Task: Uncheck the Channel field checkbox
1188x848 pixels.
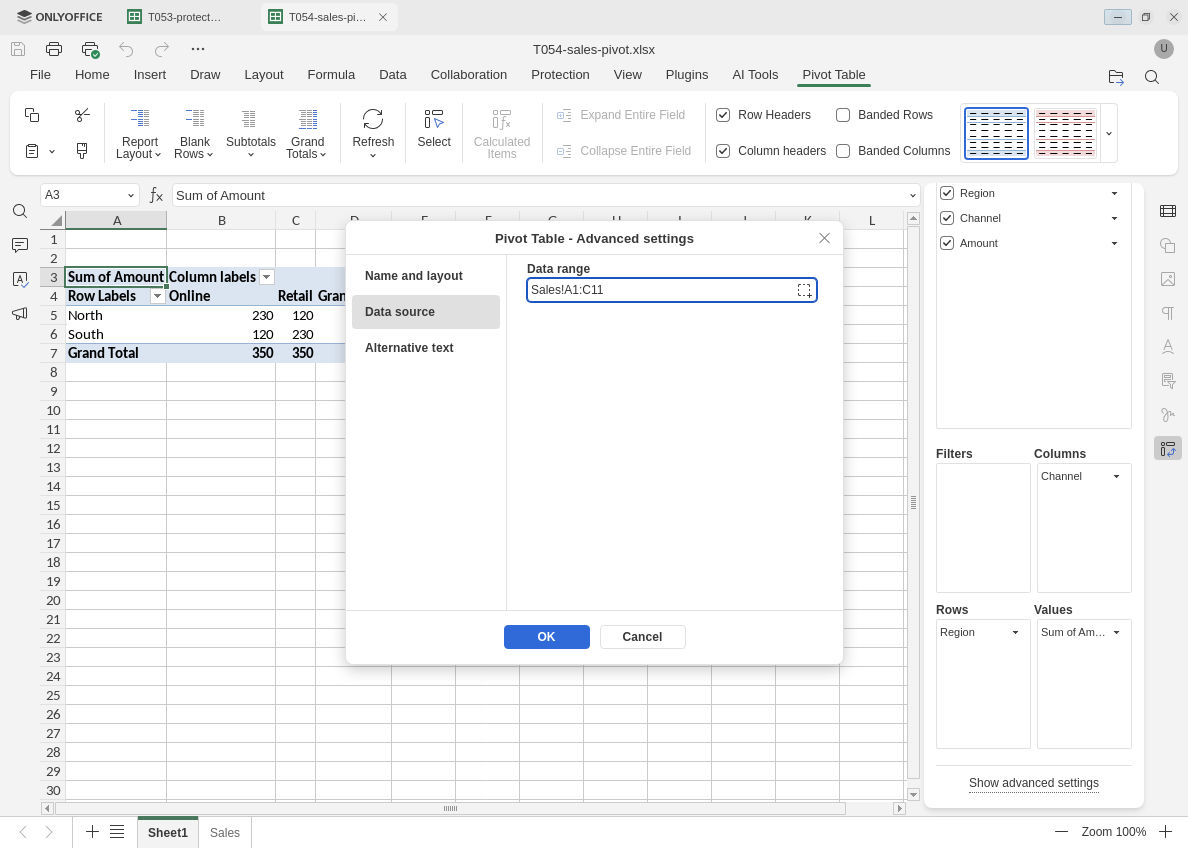Action: click(946, 218)
